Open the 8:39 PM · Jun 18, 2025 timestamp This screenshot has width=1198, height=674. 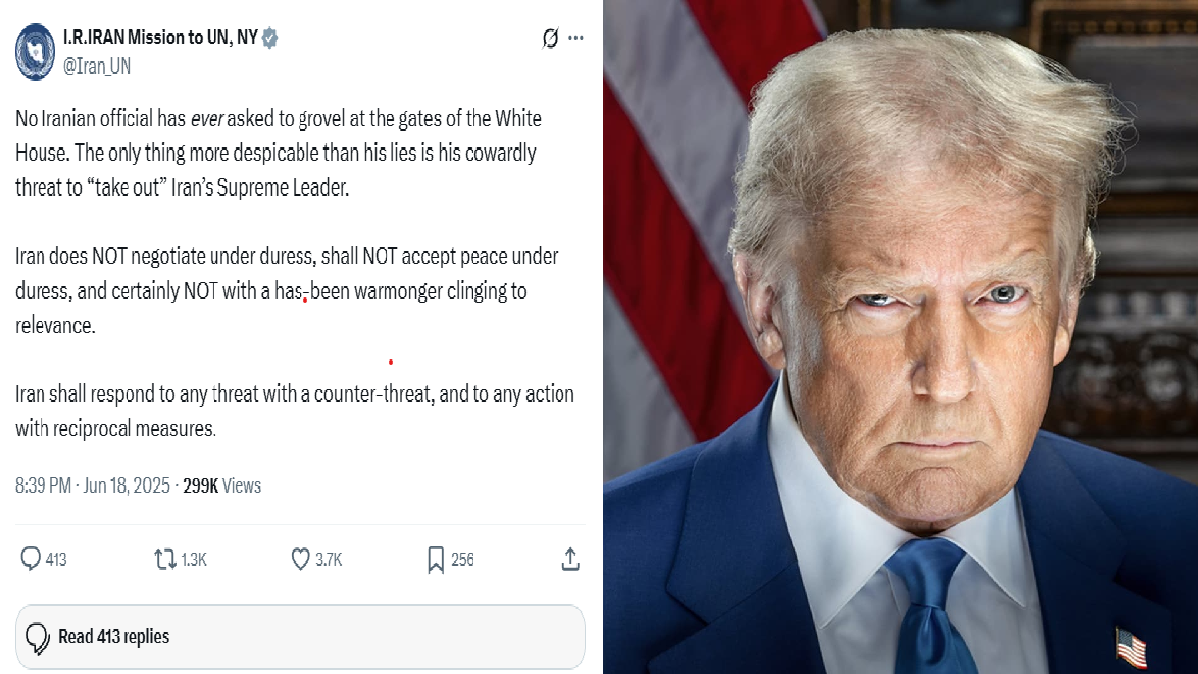click(x=92, y=486)
